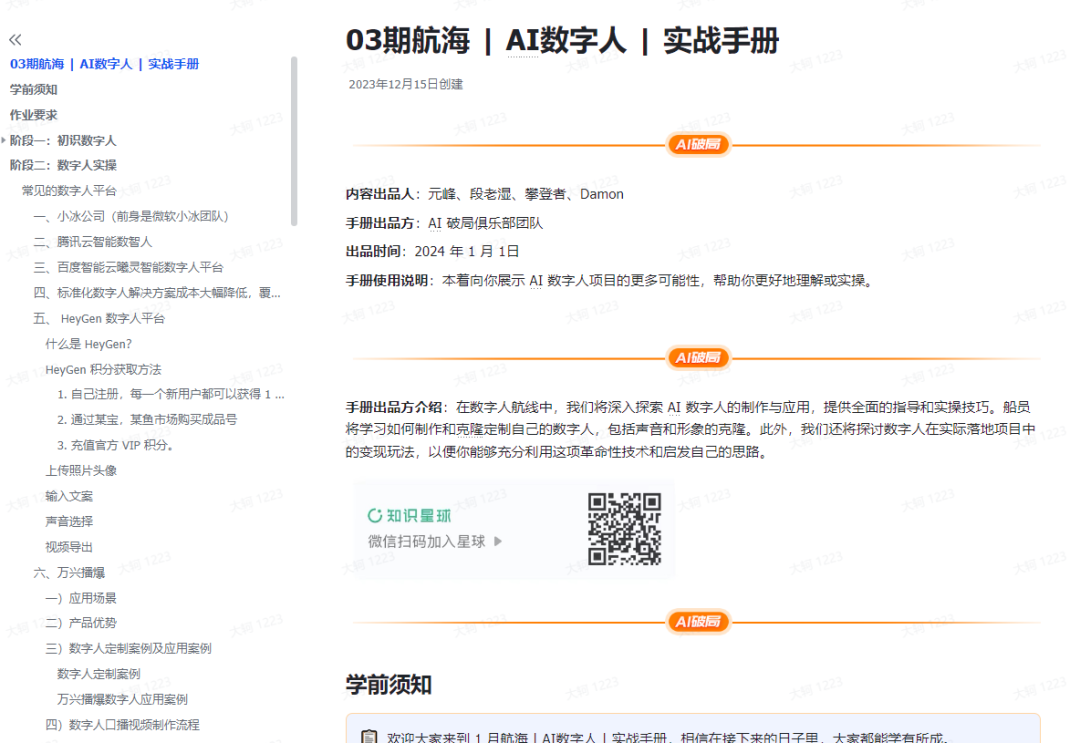Expand the 阶段一：初识数字人 outline section arrow
Viewport: 1080px width, 743px height.
click(x=3, y=140)
